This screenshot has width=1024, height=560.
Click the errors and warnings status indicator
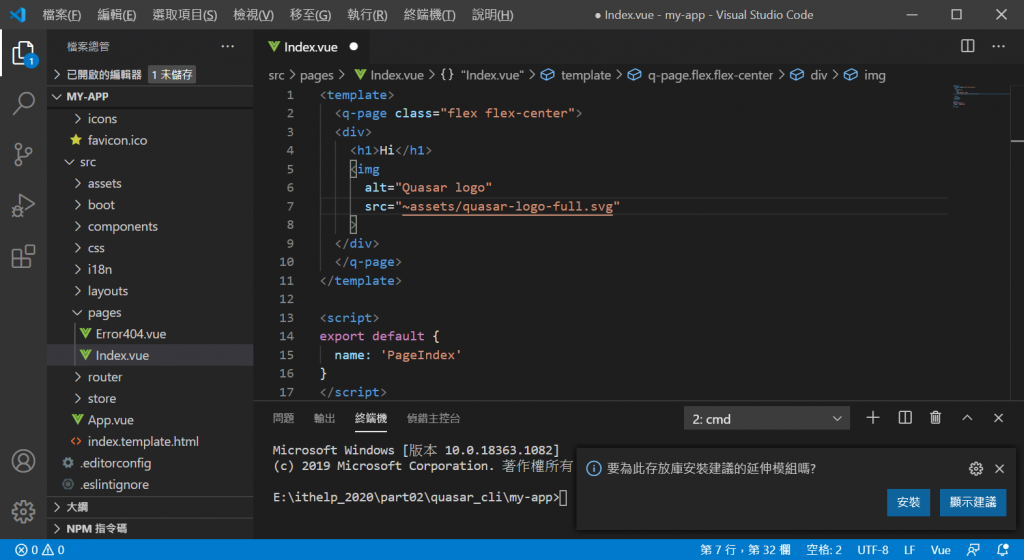(x=40, y=550)
